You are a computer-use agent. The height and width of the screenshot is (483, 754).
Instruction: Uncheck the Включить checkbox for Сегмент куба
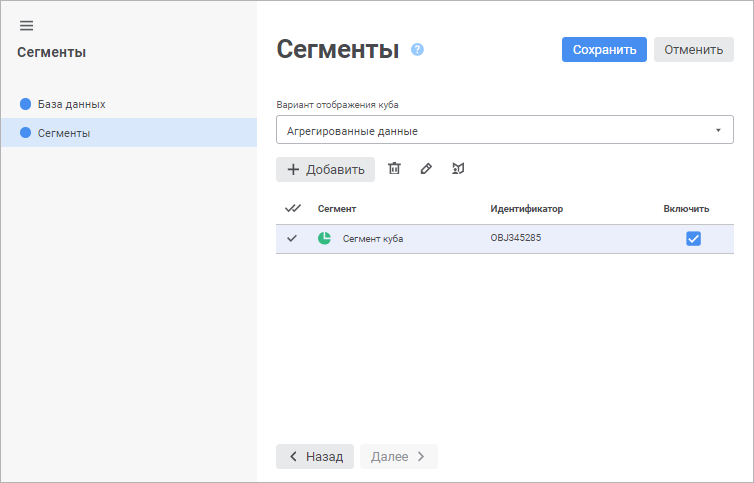[x=693, y=238]
